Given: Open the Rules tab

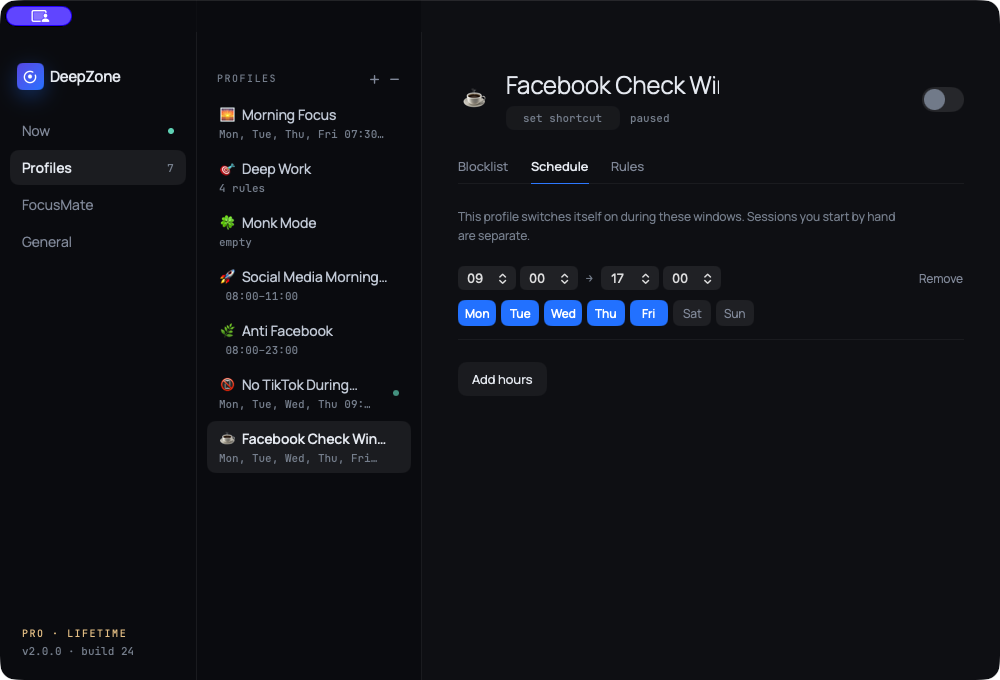Looking at the screenshot, I should coord(627,166).
